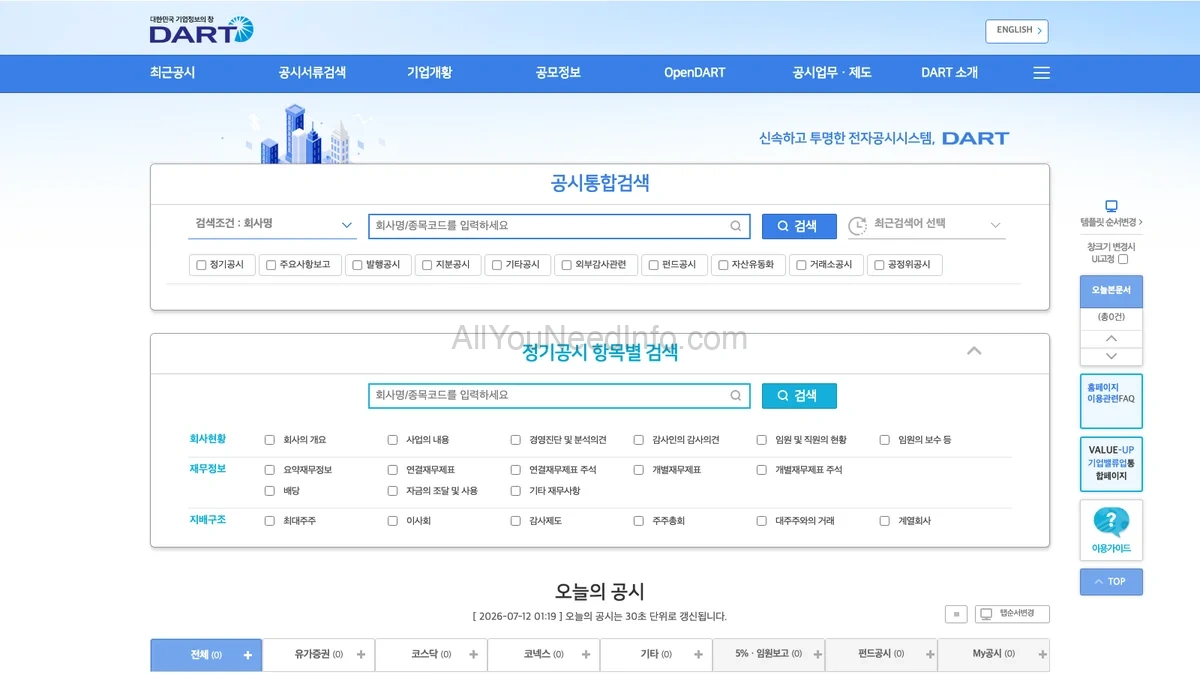This screenshot has height=675, width=1200.
Task: Collapse the 정기공시 항목별 검색 panel
Action: [x=974, y=351]
